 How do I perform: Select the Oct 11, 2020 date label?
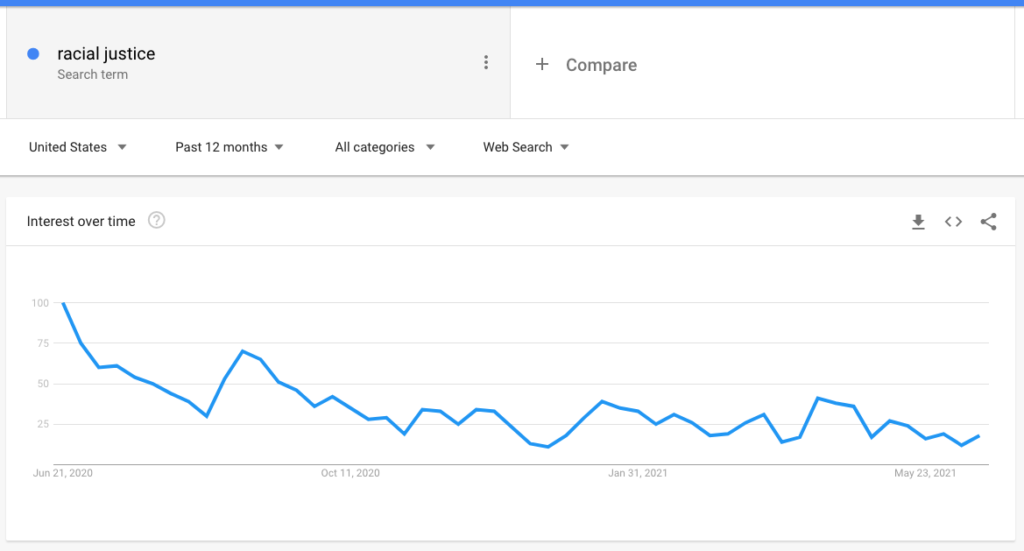[x=350, y=473]
